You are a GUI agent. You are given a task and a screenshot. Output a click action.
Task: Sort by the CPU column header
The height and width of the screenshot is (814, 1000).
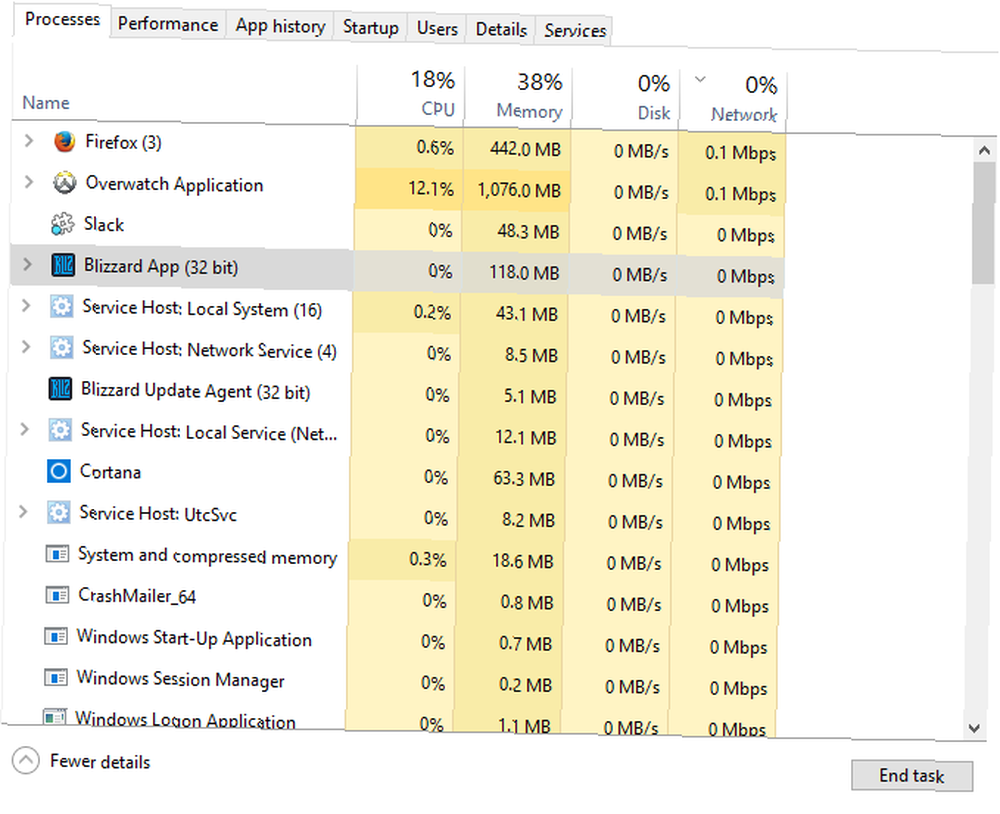point(411,94)
